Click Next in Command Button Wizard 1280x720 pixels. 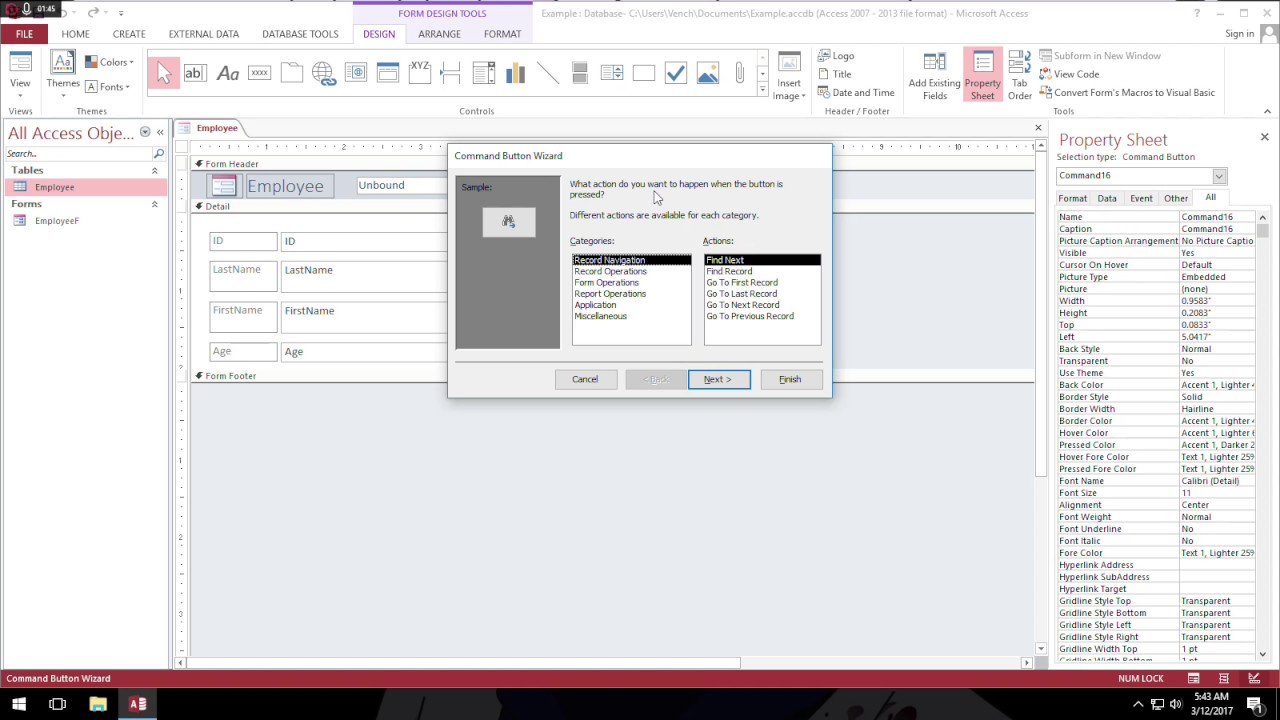pyautogui.click(x=718, y=379)
